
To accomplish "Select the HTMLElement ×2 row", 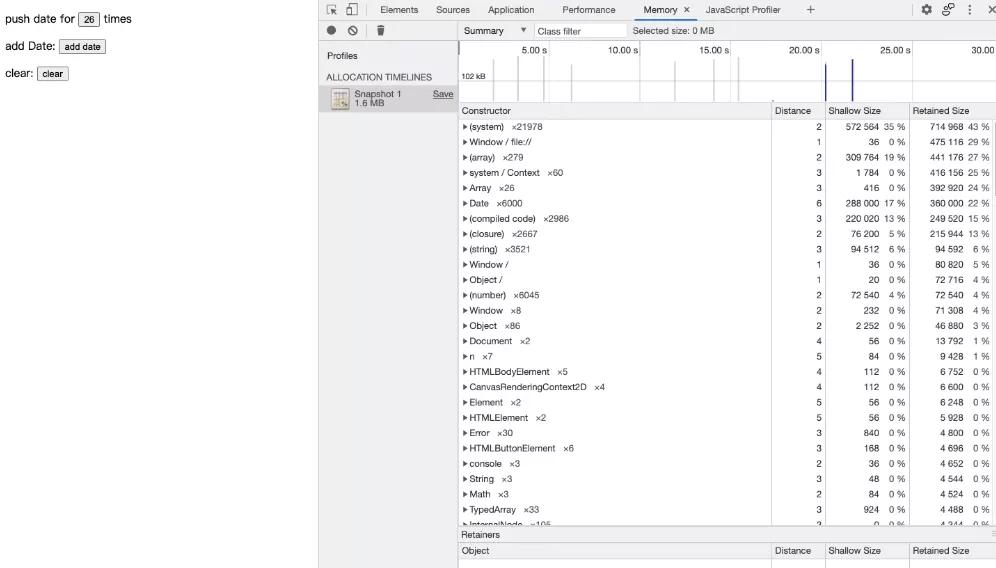I will 727,418.
